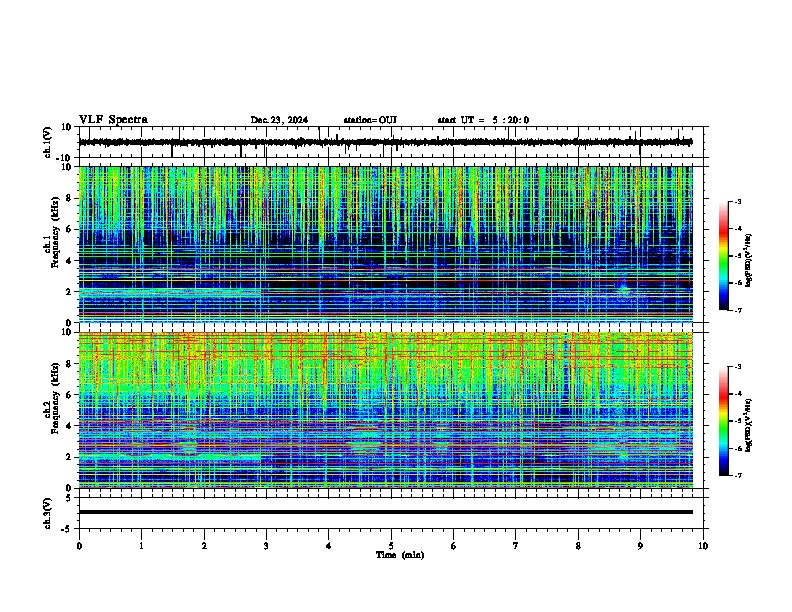Click the '-7' label on ch.1 colorbar
Screen dimensions: 792x612
pos(738,310)
